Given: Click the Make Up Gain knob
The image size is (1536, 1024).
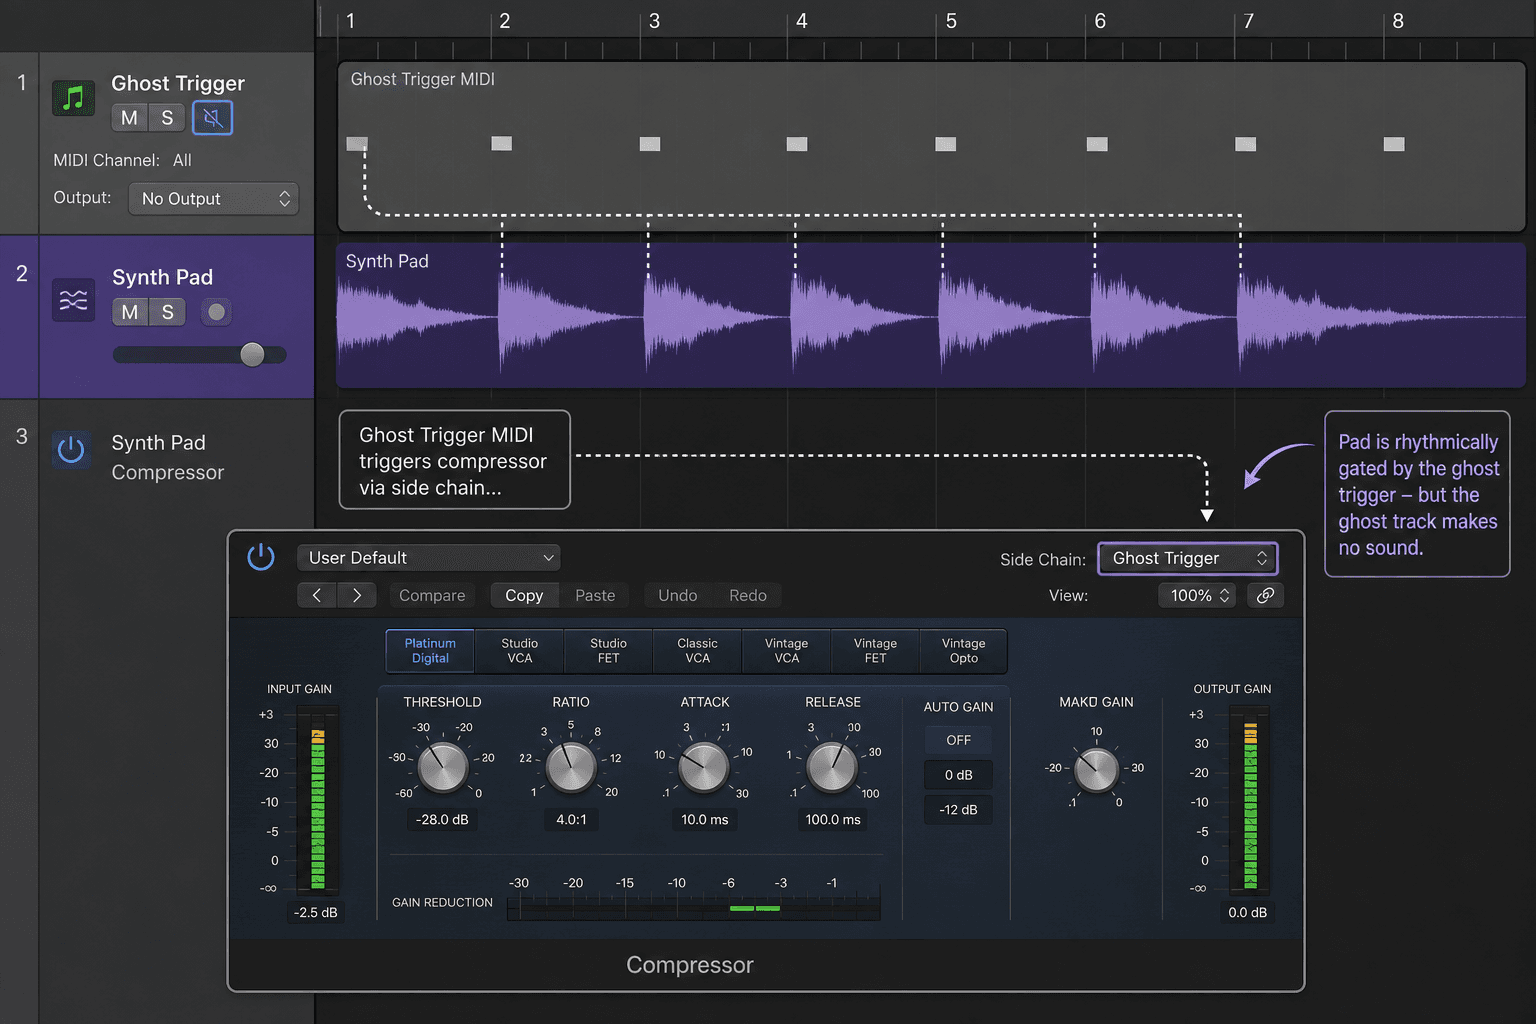Looking at the screenshot, I should (1096, 769).
